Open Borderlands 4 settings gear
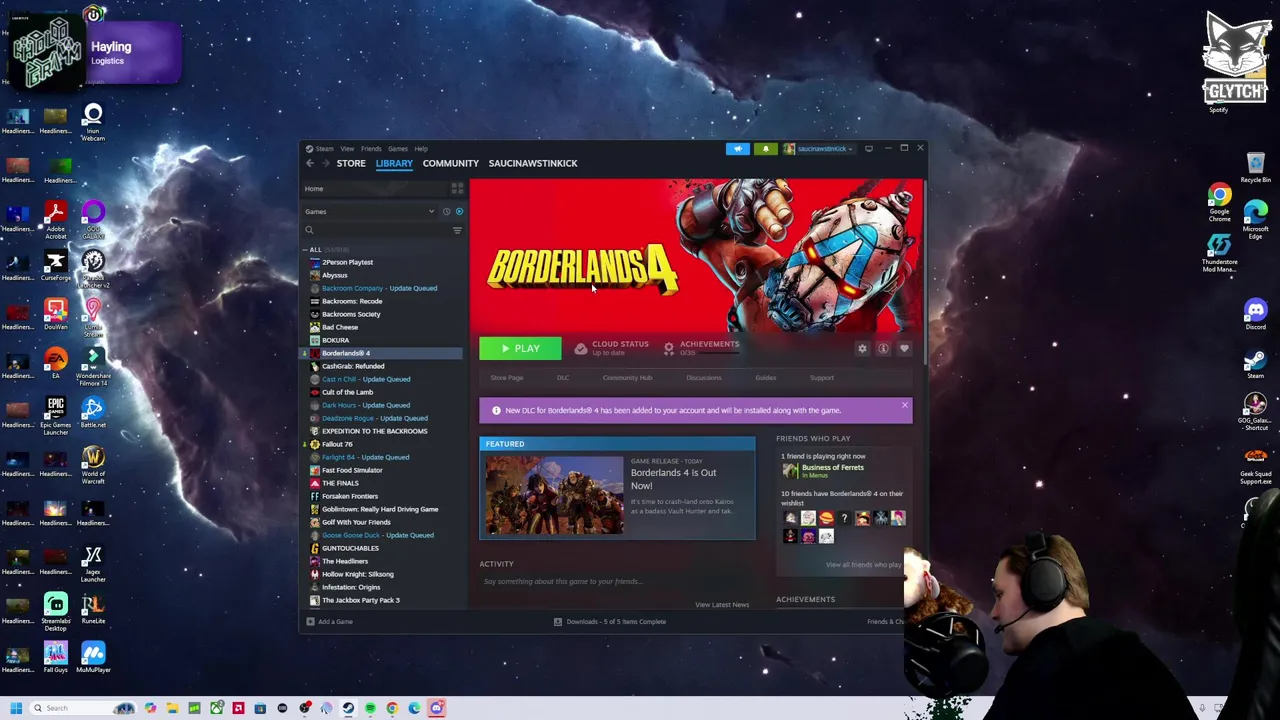The image size is (1280, 720). (x=862, y=348)
